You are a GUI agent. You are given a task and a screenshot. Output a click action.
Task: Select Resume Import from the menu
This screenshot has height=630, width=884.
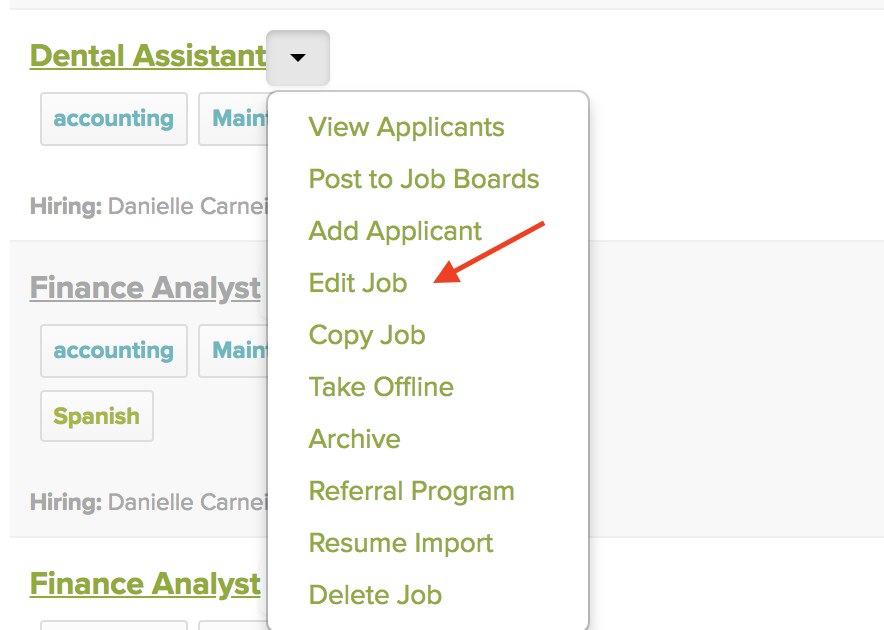click(400, 543)
